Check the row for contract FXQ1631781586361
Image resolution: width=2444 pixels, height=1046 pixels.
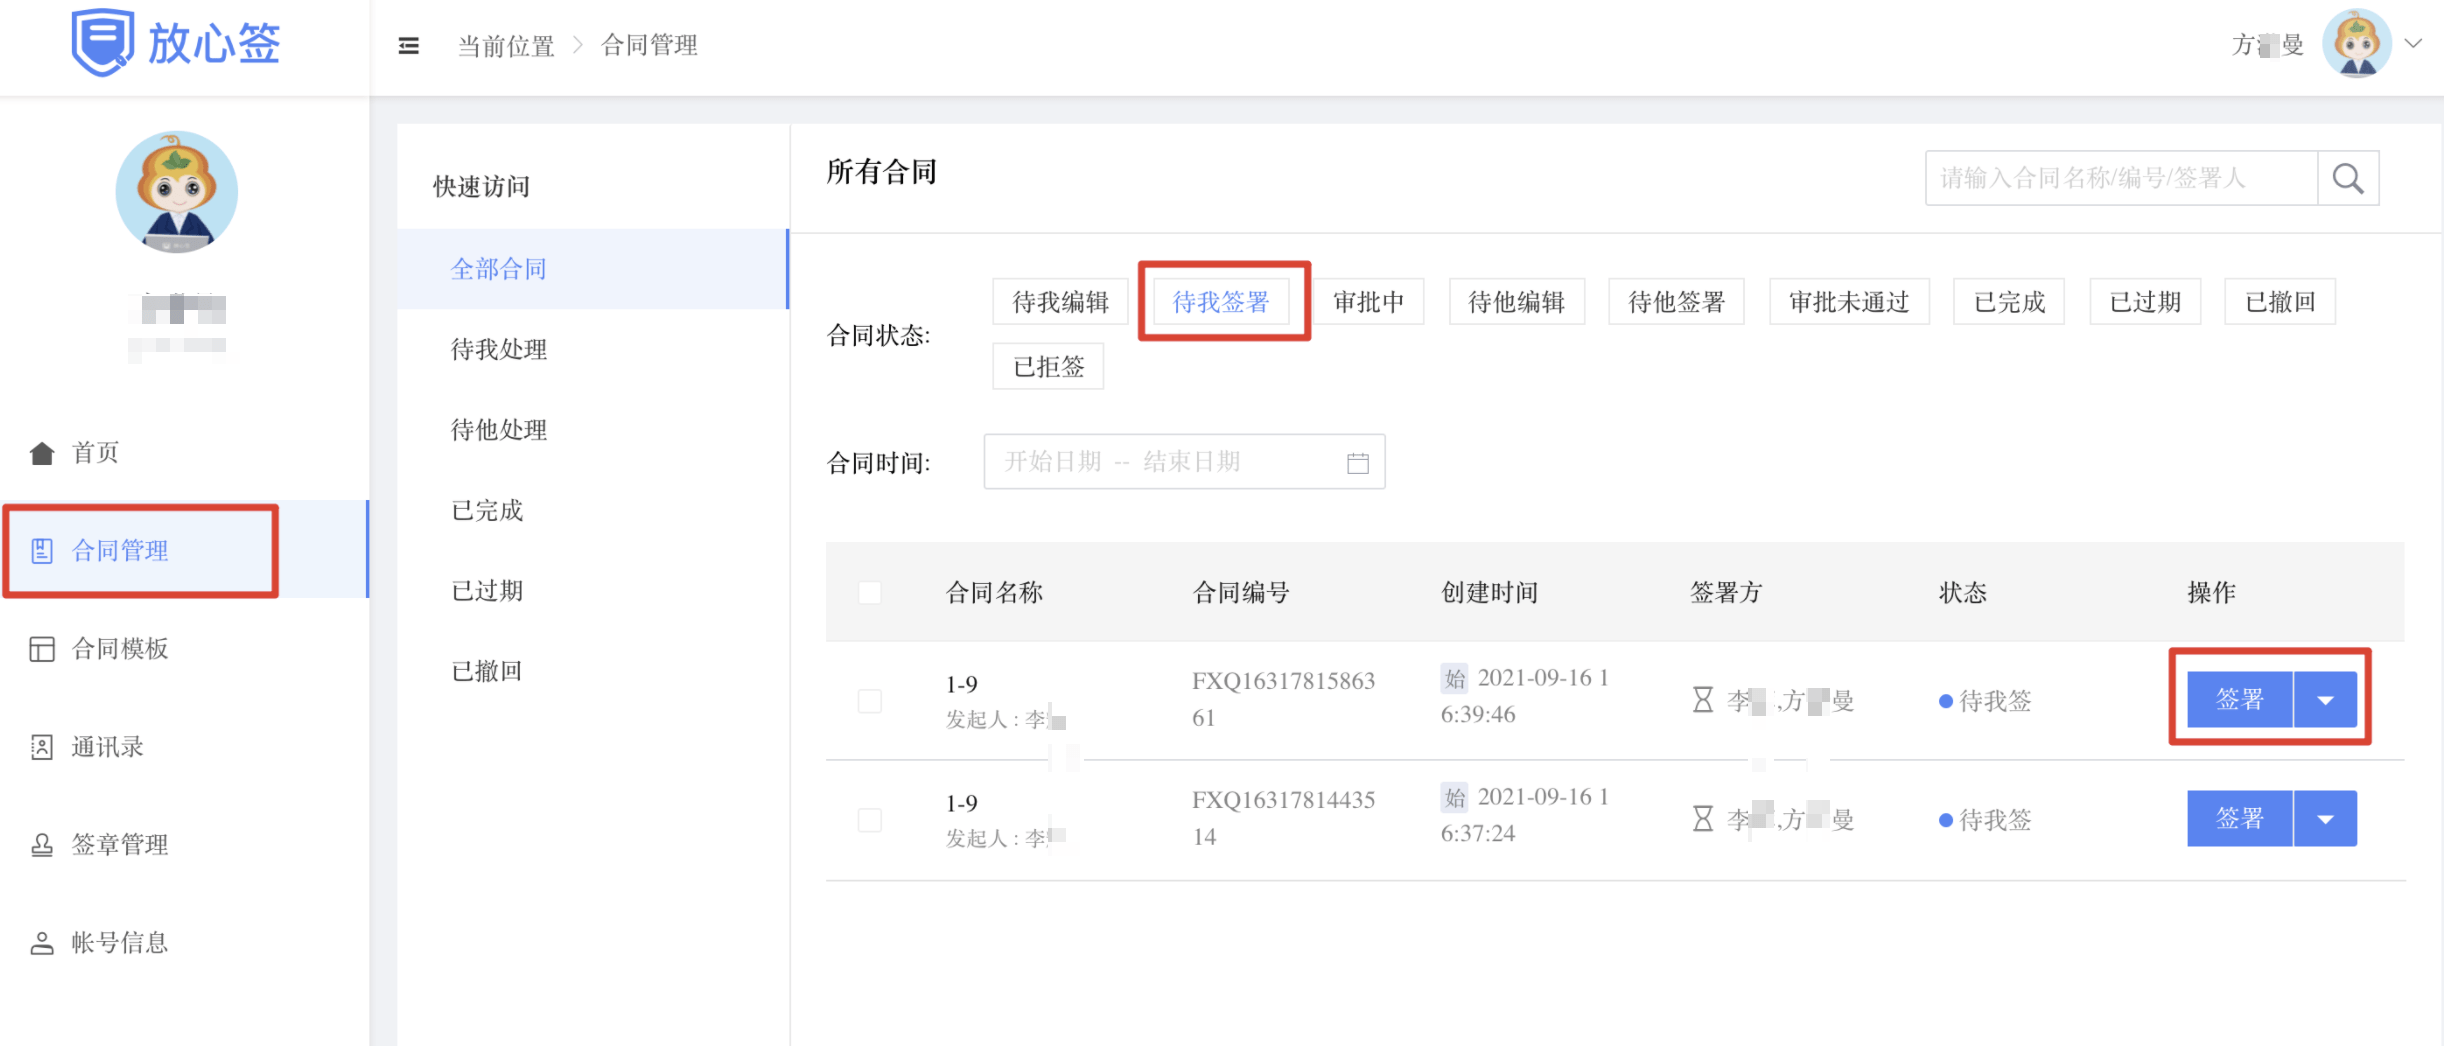click(870, 700)
